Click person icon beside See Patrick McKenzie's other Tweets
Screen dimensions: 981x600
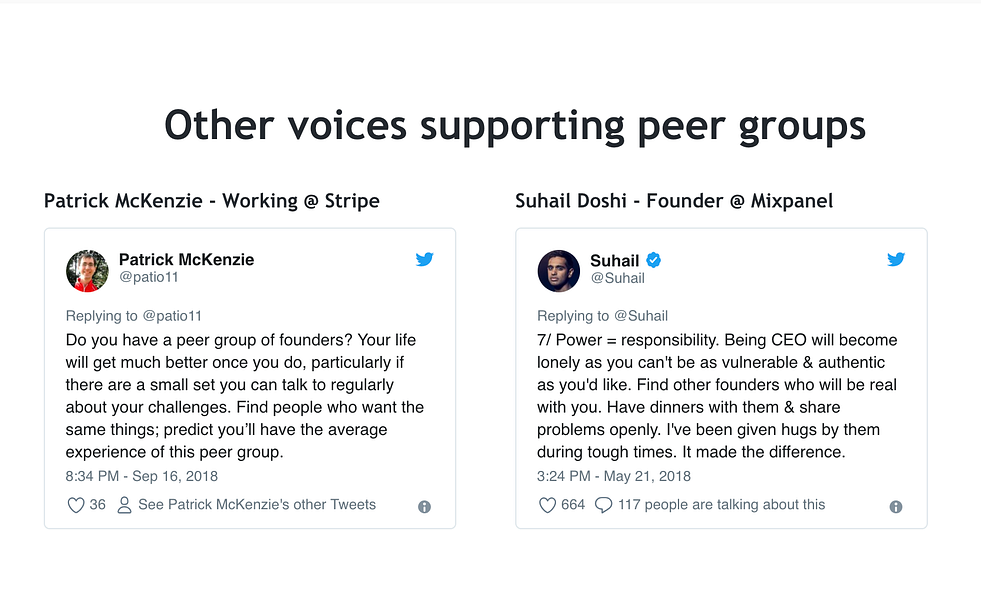125,505
